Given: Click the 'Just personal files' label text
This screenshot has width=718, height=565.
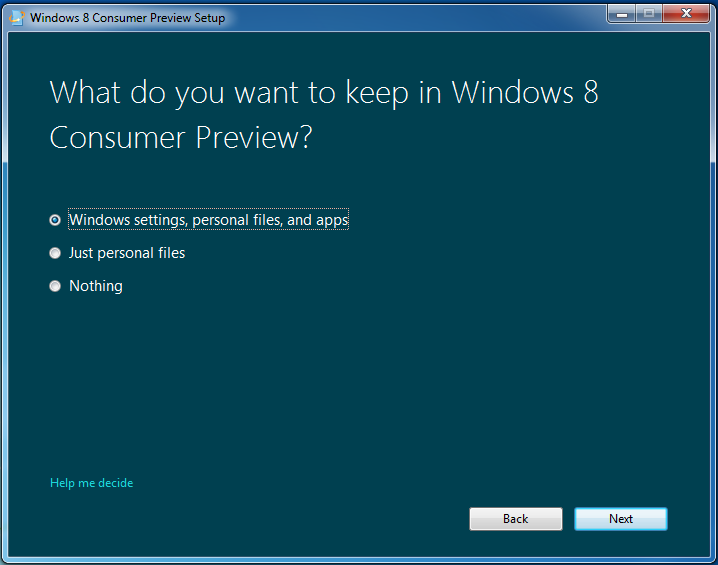Looking at the screenshot, I should click(127, 253).
